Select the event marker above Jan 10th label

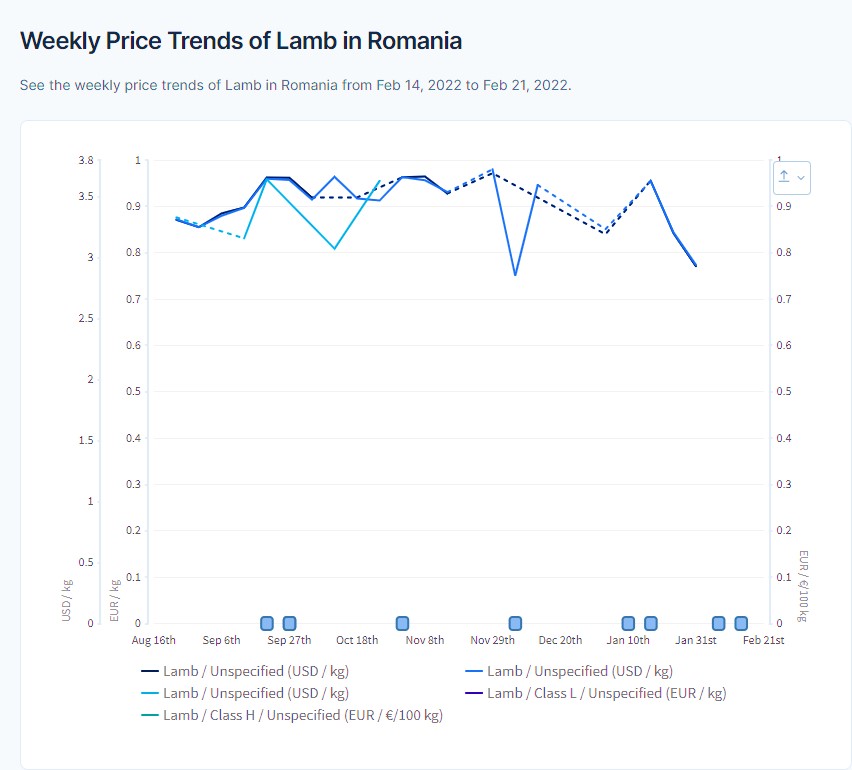tap(628, 623)
